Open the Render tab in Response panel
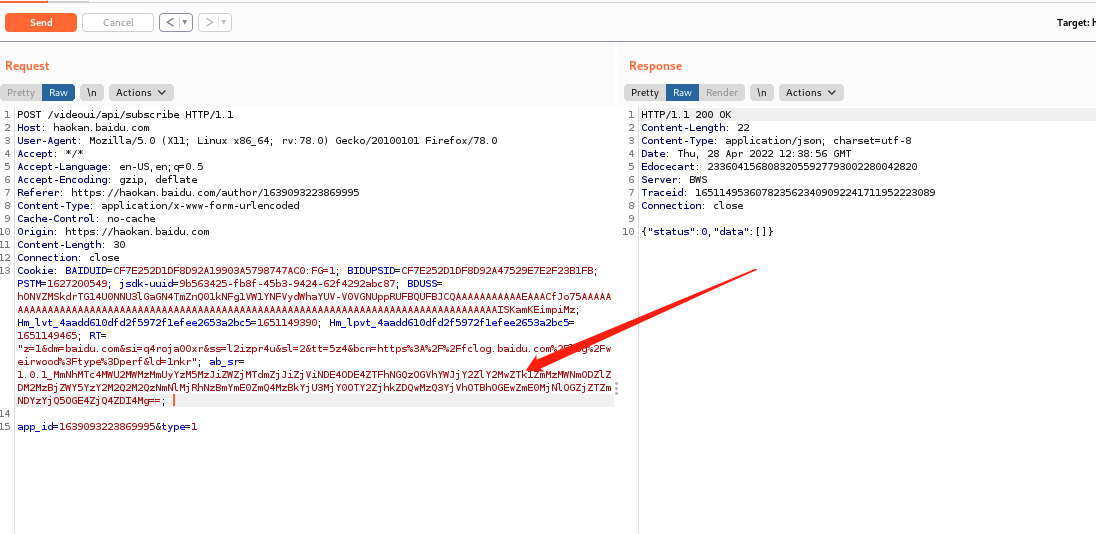The width and height of the screenshot is (1096, 534). 722,92
